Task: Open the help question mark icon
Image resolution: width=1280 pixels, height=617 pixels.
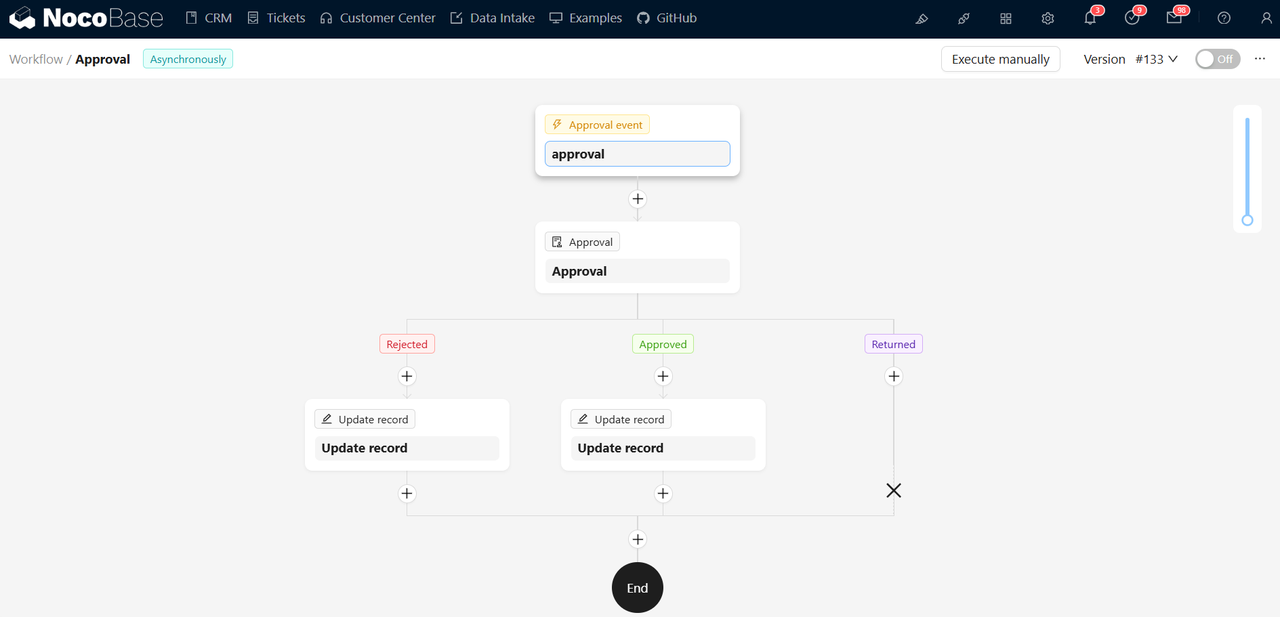Action: click(x=1224, y=18)
